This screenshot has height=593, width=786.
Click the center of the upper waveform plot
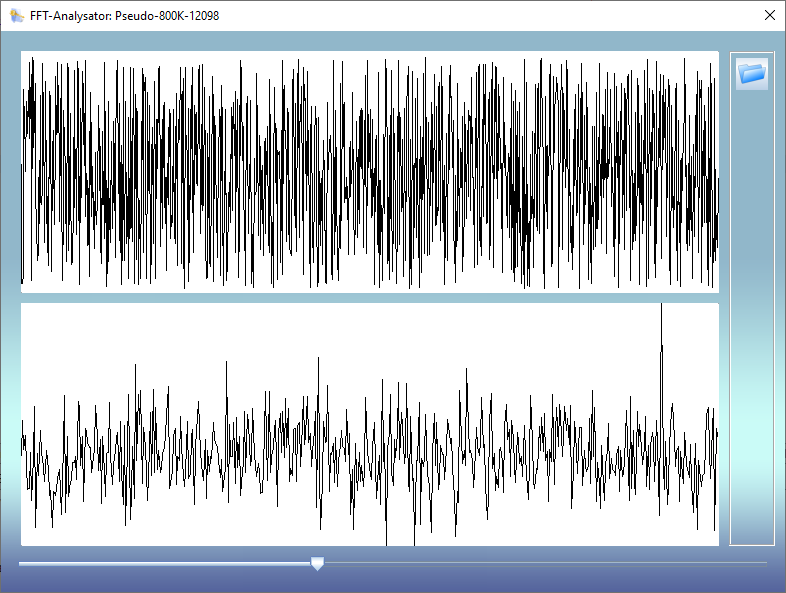tap(370, 172)
